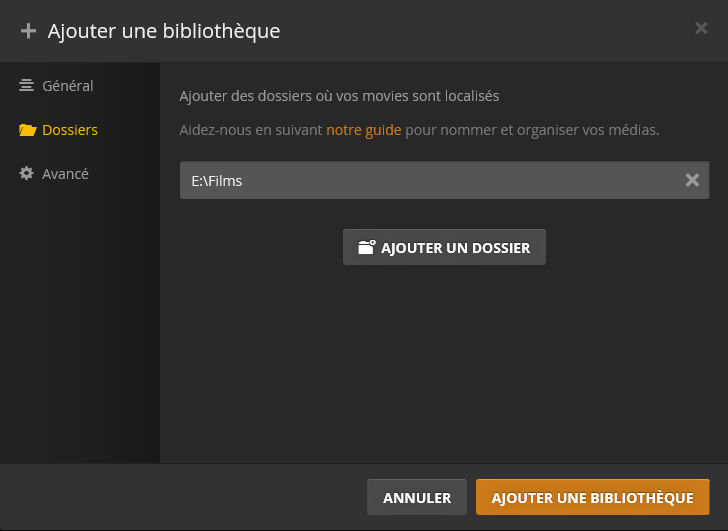The width and height of the screenshot is (728, 531).
Task: Click the Avancé gear icon
Action: 27,174
